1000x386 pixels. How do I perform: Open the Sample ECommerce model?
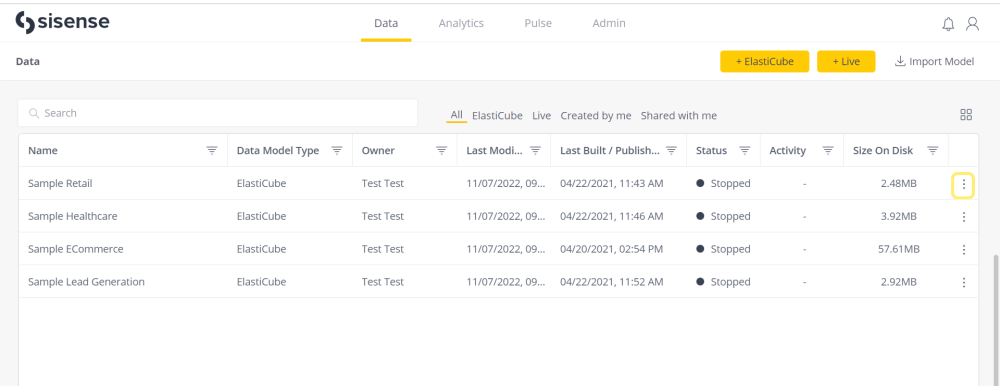pos(76,249)
